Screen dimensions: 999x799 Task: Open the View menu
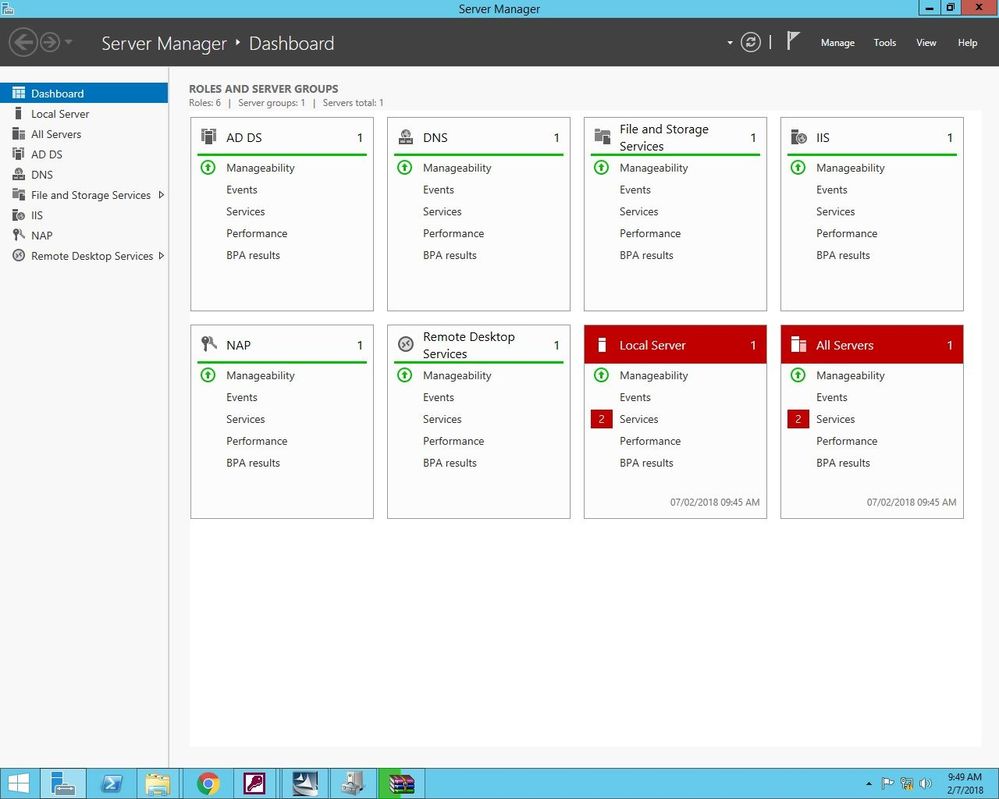click(926, 43)
